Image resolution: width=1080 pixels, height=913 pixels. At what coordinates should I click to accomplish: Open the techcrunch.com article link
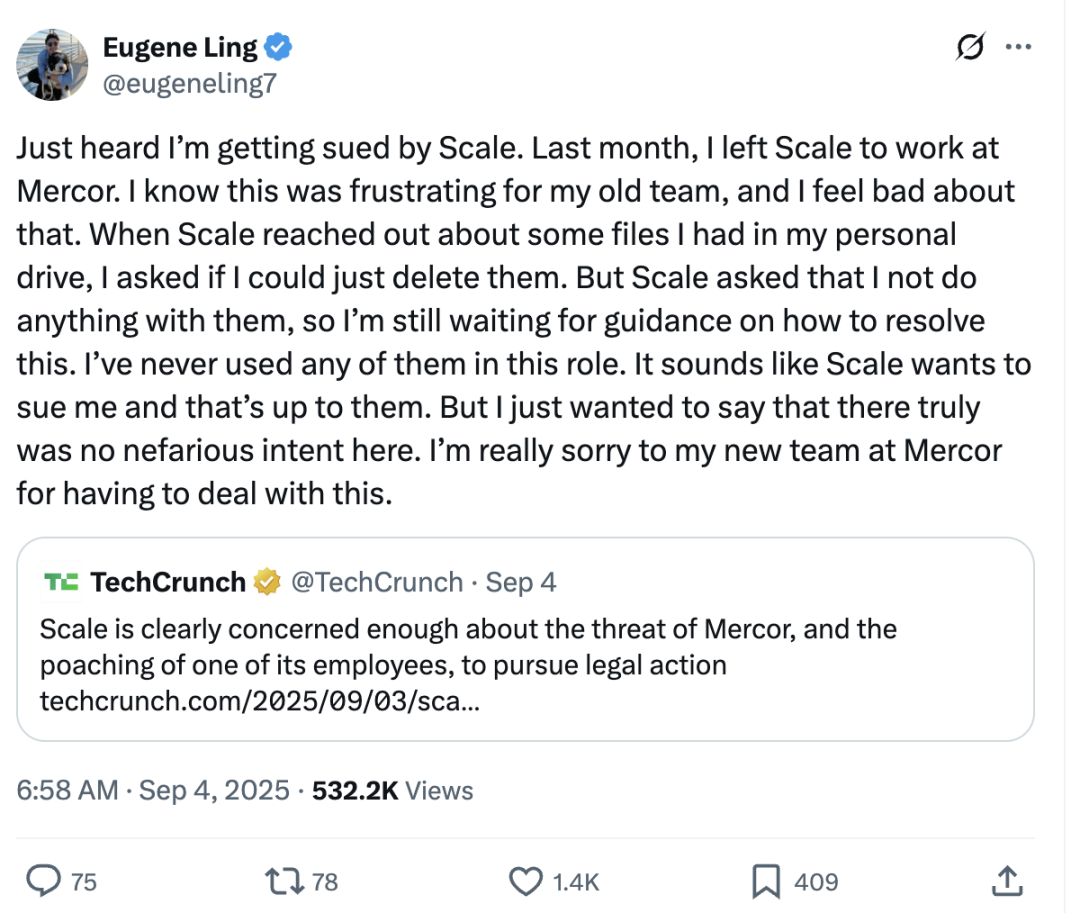point(260,701)
